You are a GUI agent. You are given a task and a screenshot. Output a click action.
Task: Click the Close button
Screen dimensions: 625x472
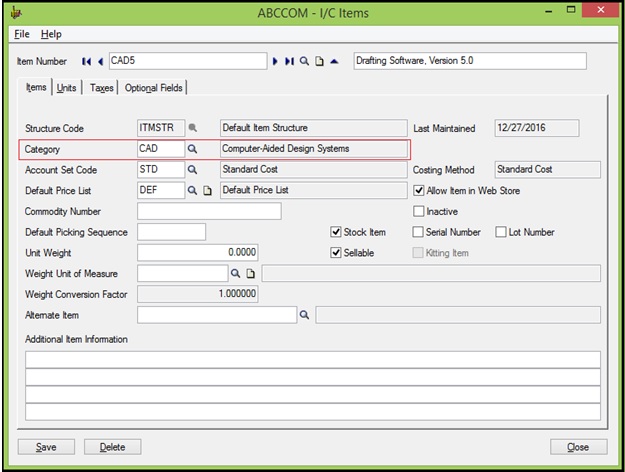(578, 447)
